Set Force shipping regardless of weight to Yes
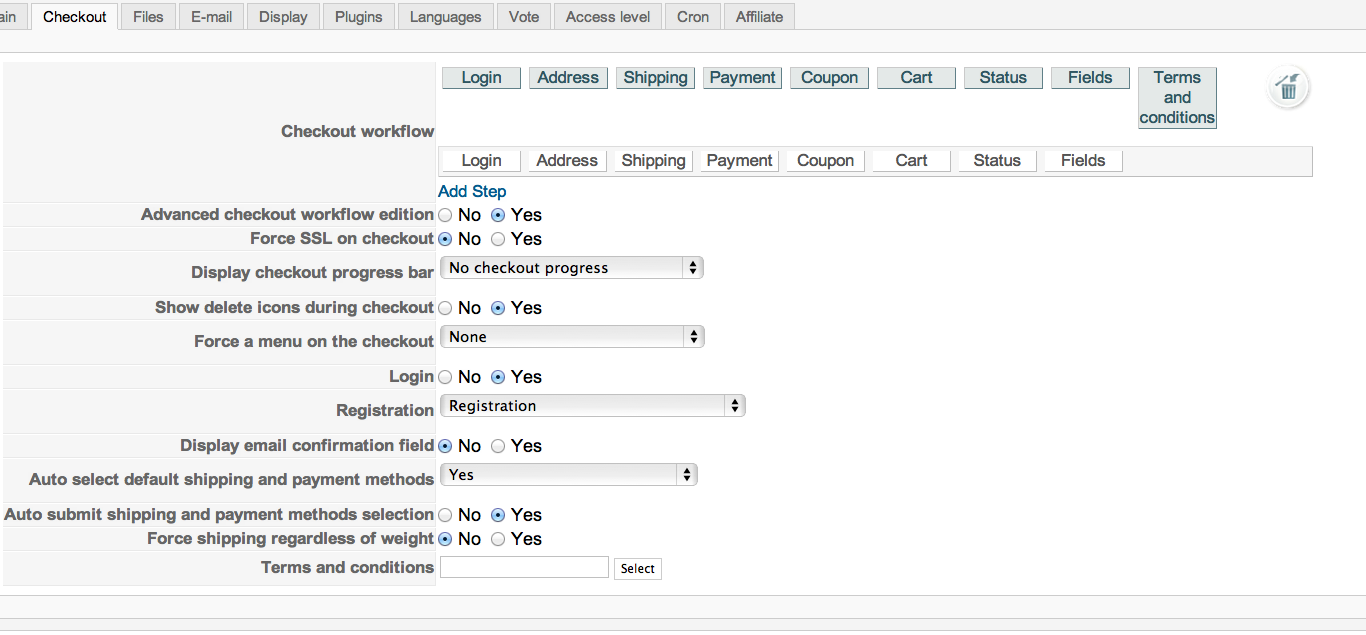 [x=498, y=539]
